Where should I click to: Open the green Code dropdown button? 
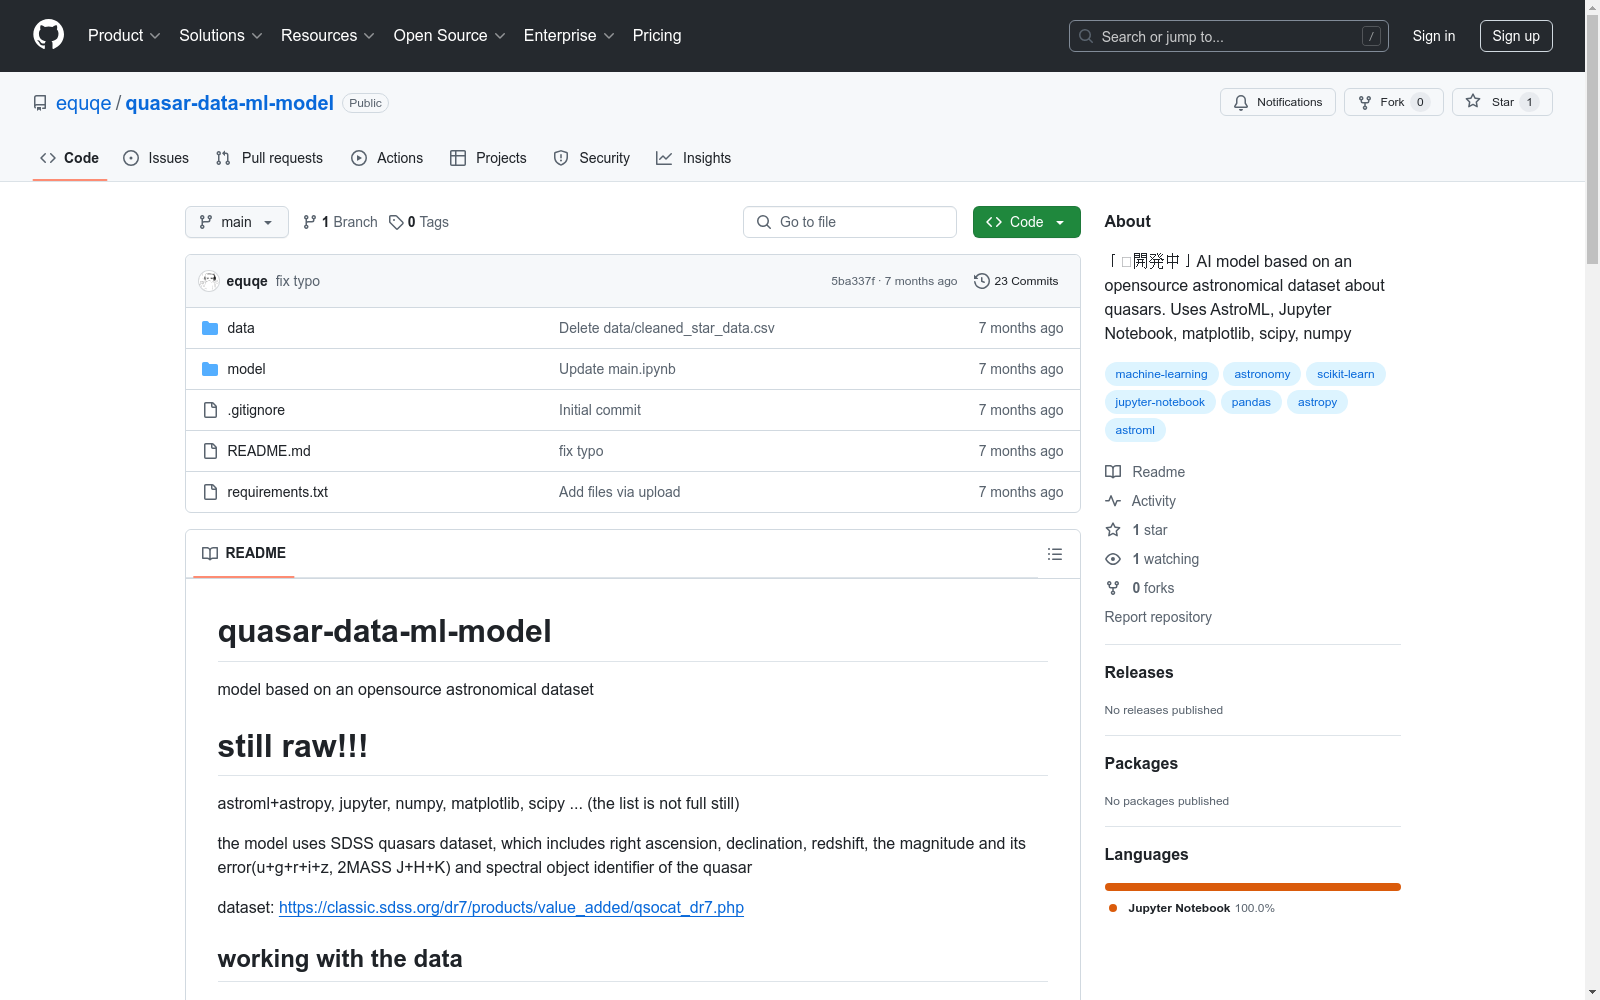1026,222
